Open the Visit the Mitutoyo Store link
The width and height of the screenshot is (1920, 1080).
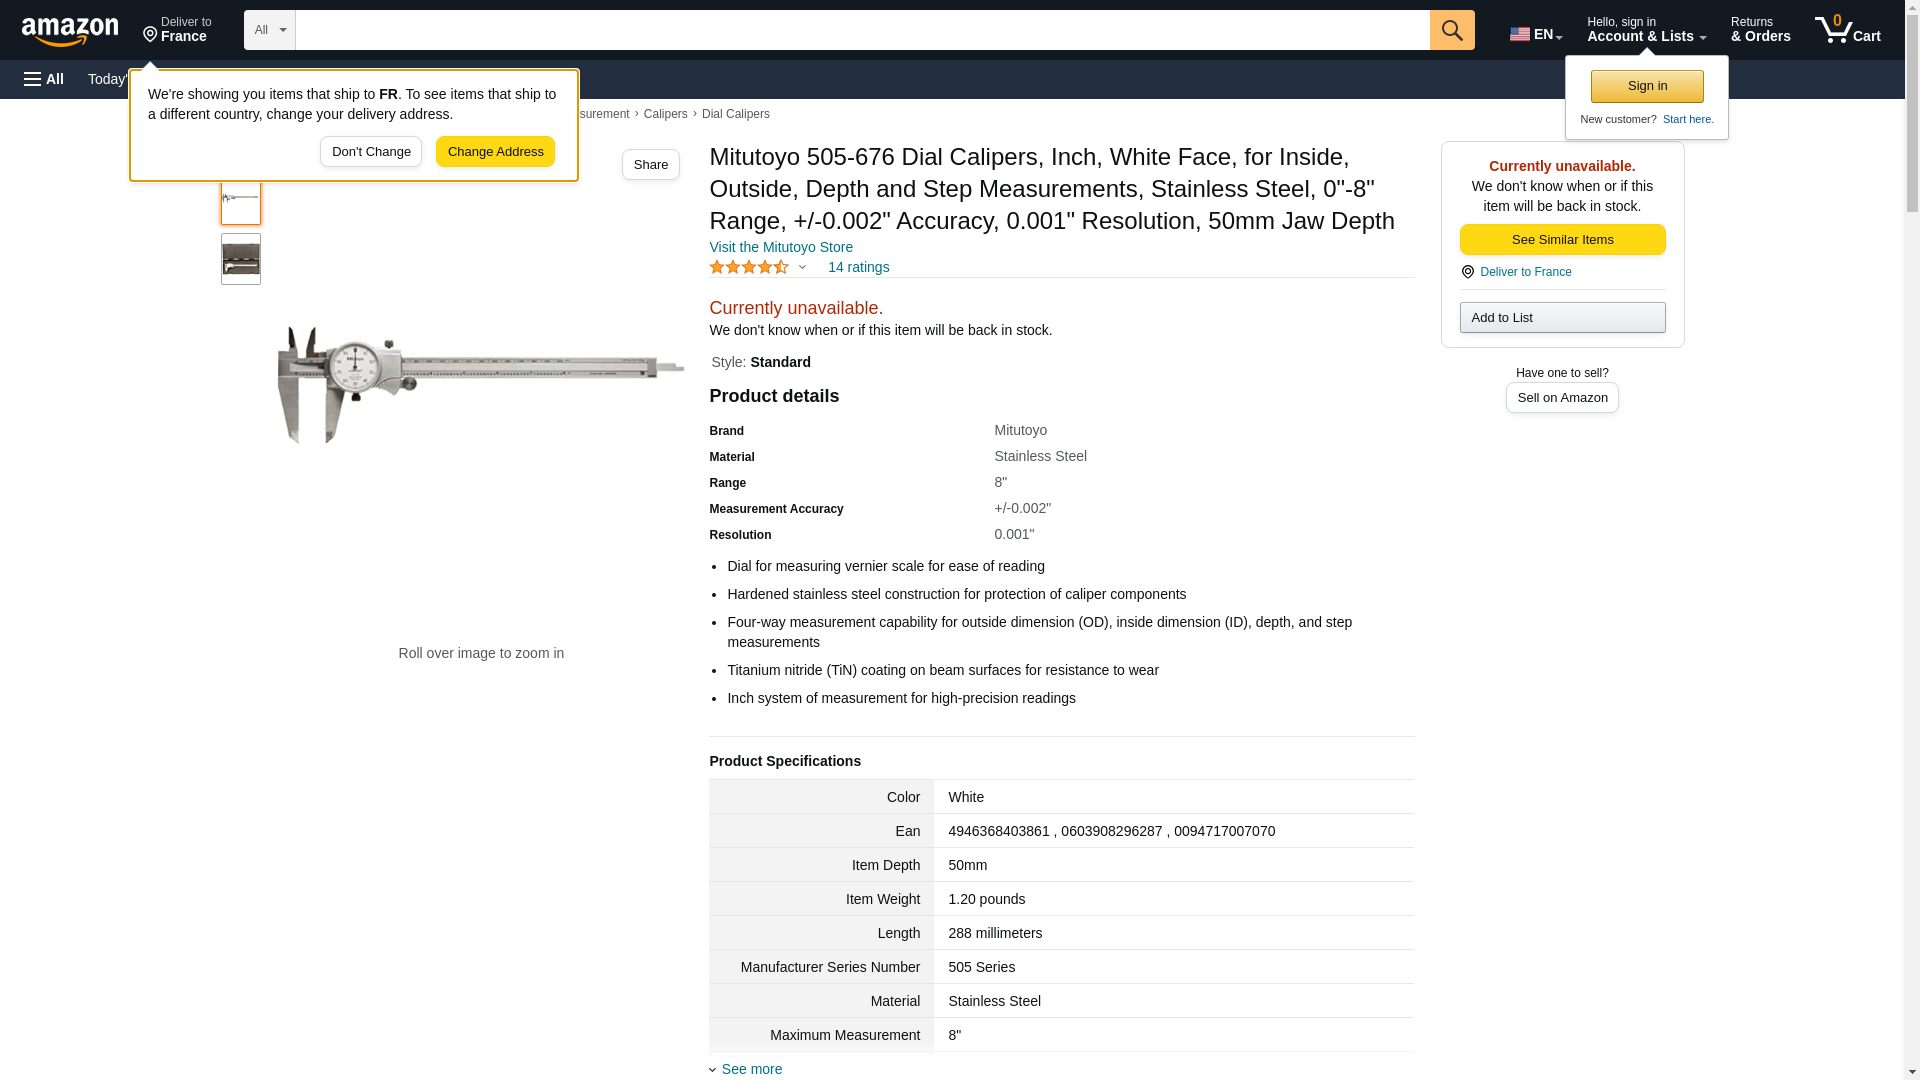point(780,247)
